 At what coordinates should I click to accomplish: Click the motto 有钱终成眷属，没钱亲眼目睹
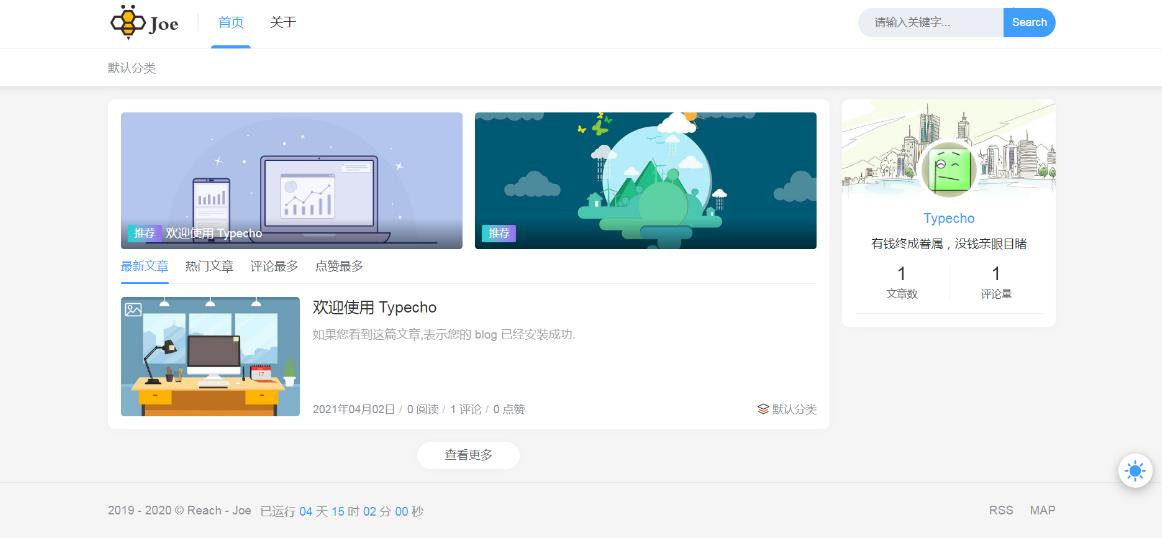tap(949, 244)
